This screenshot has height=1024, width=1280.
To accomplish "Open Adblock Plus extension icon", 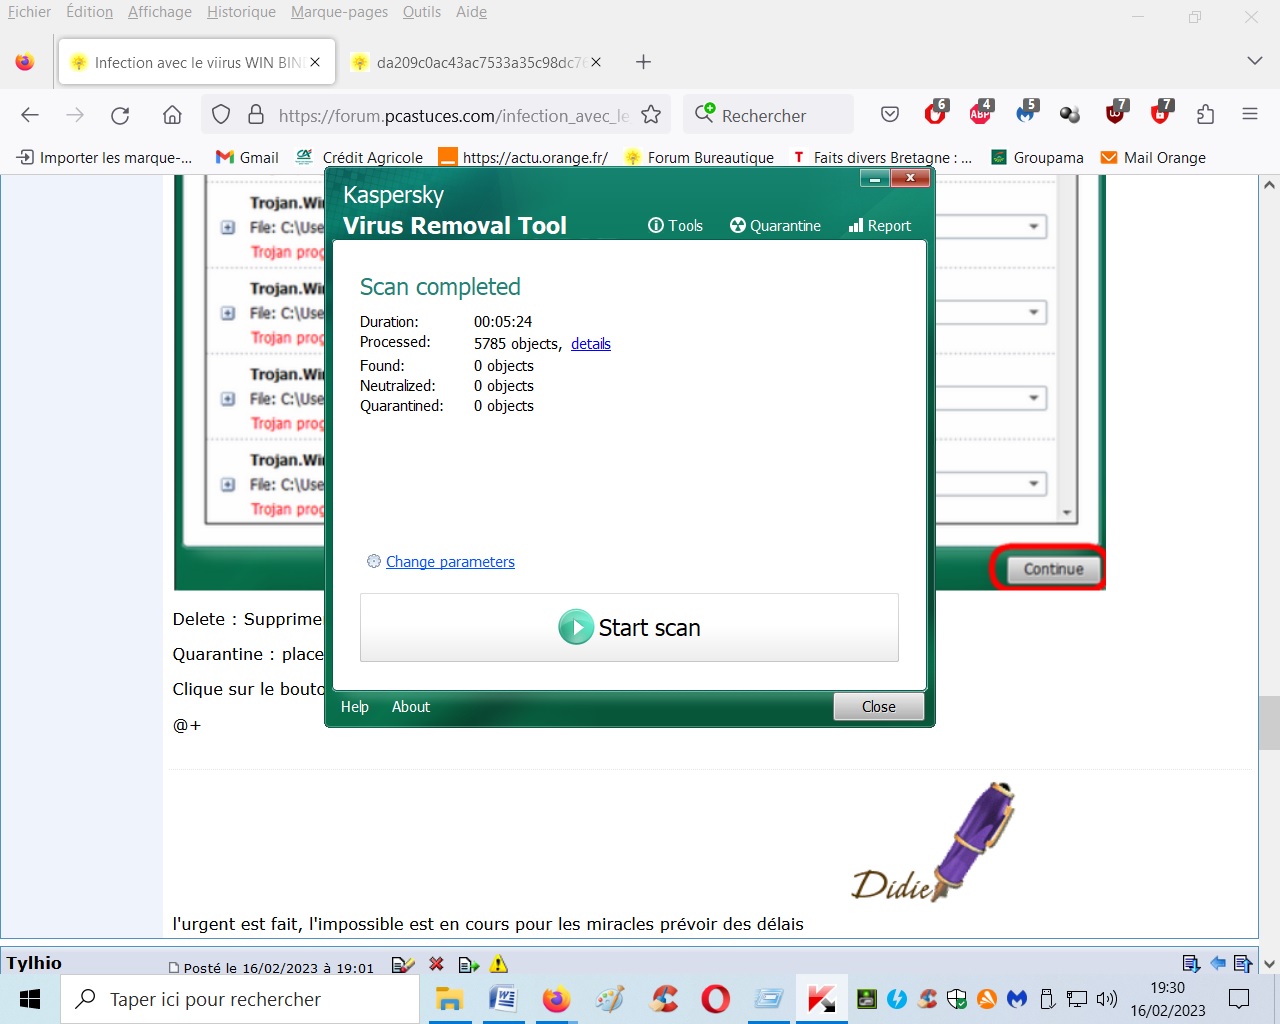I will point(981,113).
